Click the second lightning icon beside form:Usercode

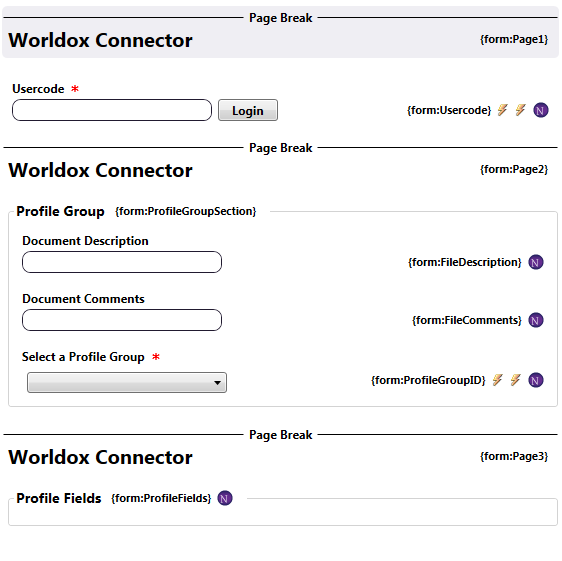click(x=520, y=110)
